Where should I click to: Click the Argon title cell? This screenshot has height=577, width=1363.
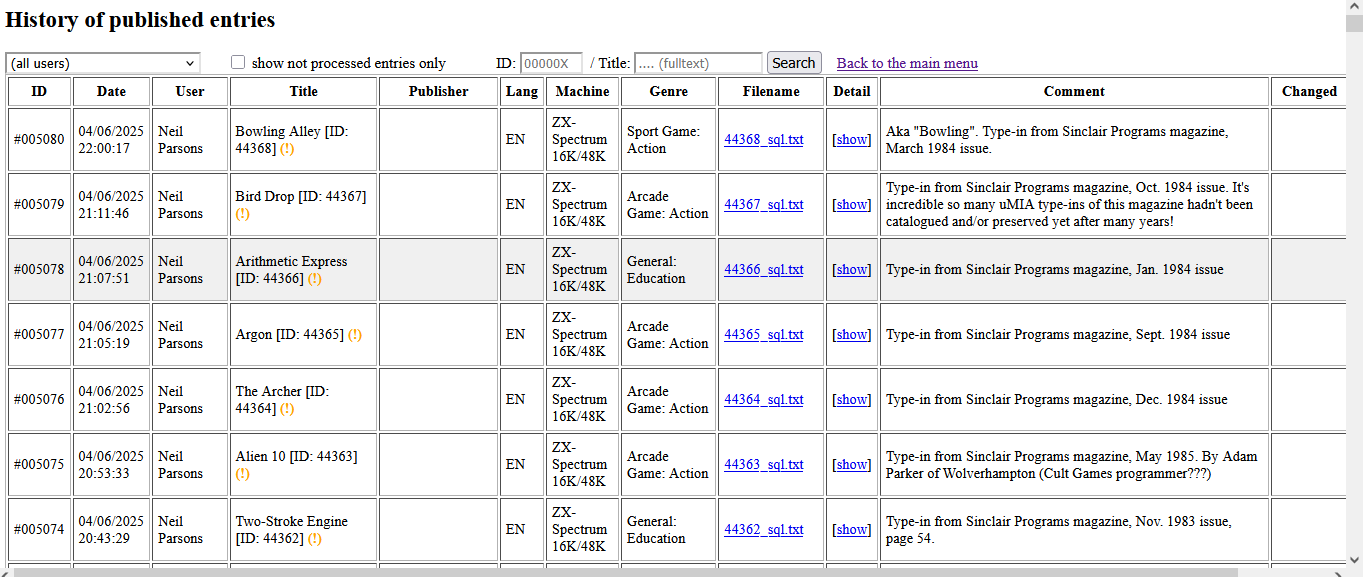point(304,334)
